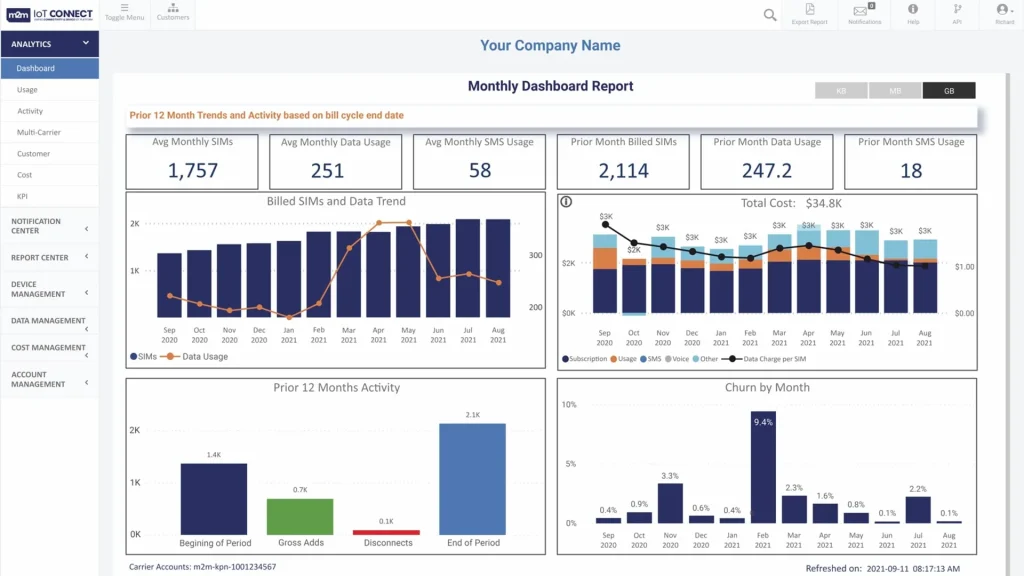Click the API icon in header
Image resolution: width=1024 pixels, height=576 pixels.
coord(957,9)
